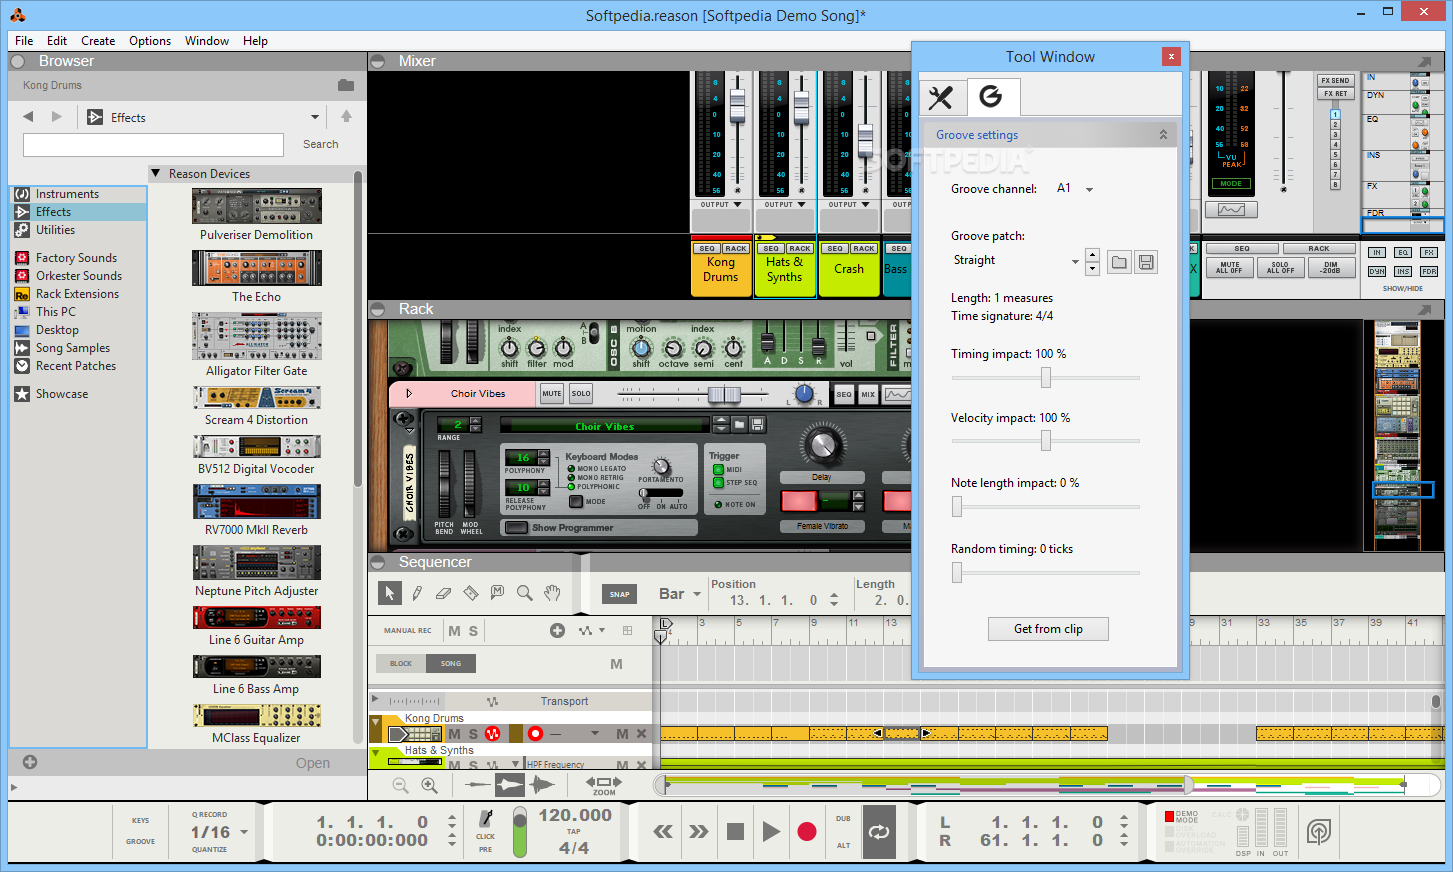Screen dimensions: 1453x872
Task: Open the Bar snap value dropdown
Action: coord(695,595)
